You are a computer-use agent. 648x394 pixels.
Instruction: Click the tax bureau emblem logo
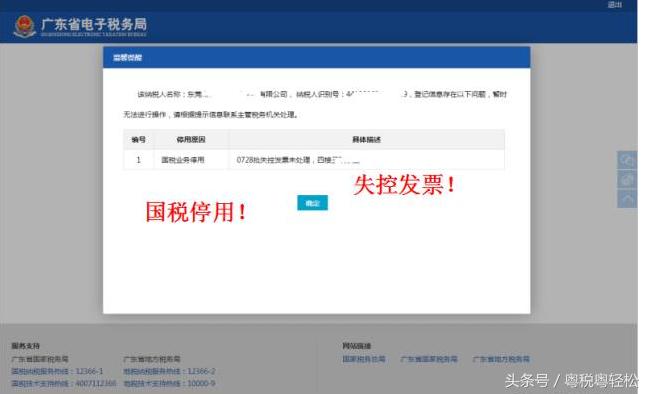[x=24, y=26]
